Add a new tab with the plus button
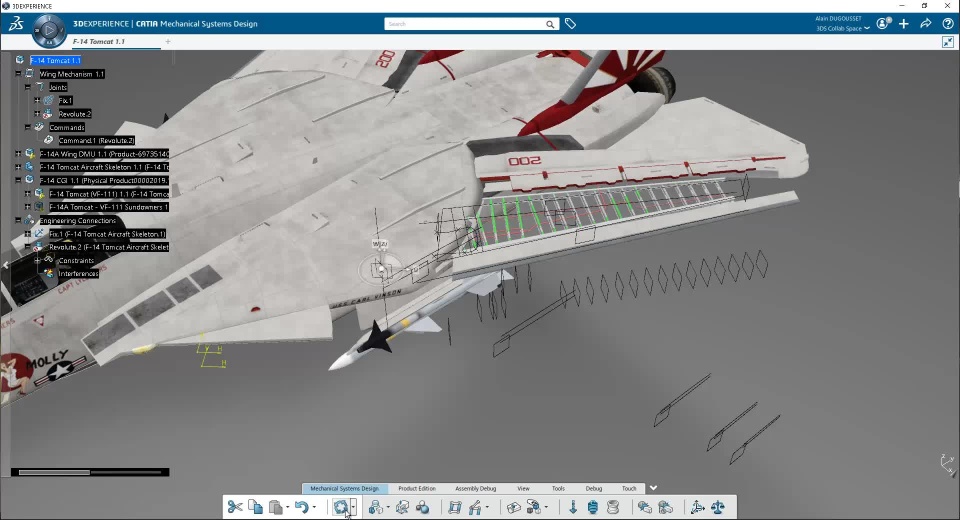Screen dimensions: 960x520 168,42
